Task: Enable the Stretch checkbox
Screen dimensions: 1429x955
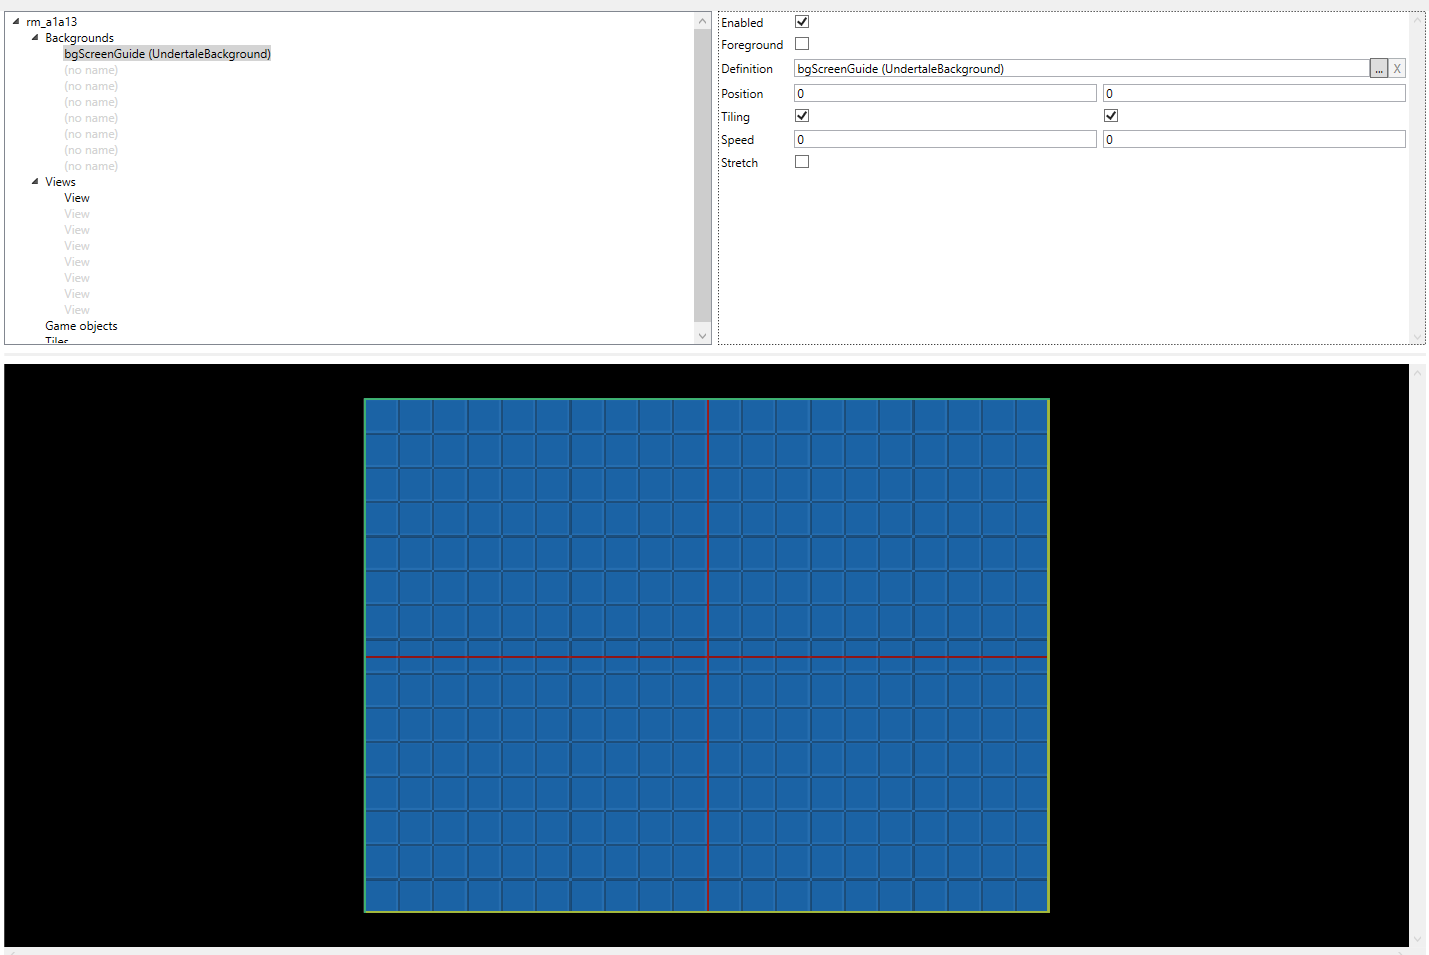Action: coord(802,162)
